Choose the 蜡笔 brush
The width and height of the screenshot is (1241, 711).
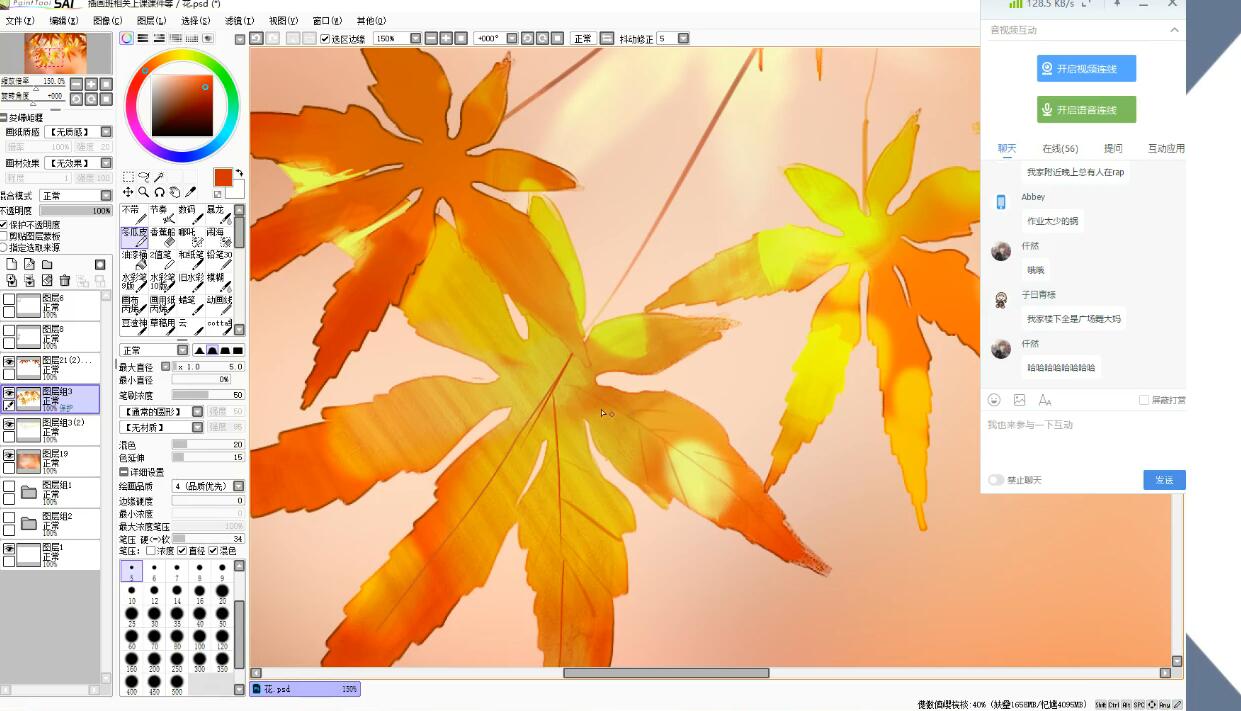coord(190,304)
